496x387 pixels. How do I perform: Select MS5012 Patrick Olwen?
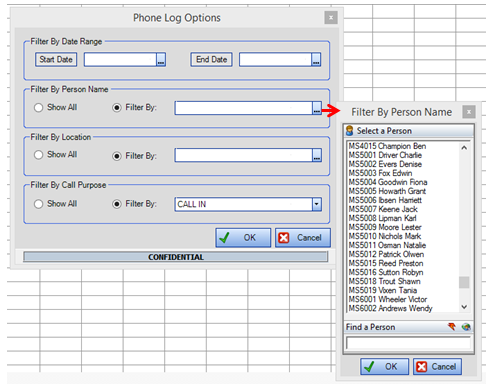pos(386,254)
